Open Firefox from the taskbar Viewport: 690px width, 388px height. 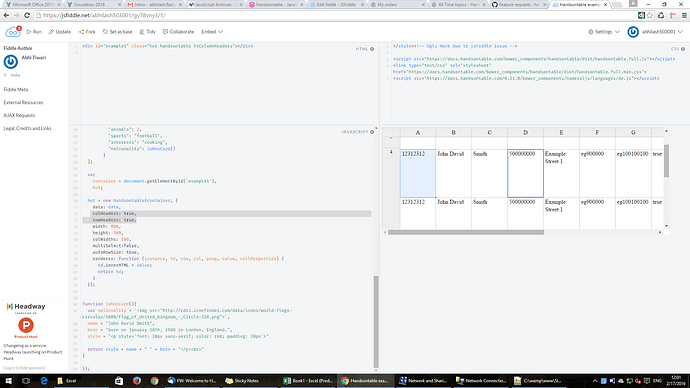[137, 381]
